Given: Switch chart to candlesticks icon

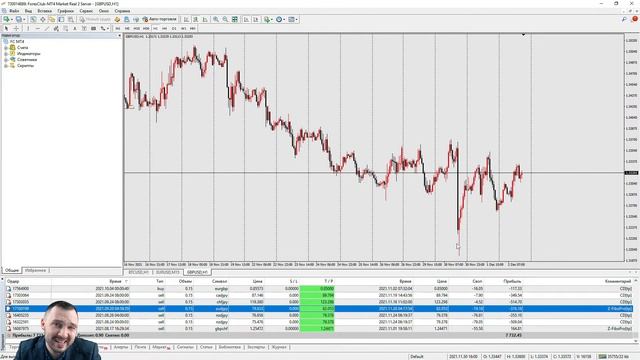Looking at the screenshot, I should pyautogui.click(x=196, y=19).
